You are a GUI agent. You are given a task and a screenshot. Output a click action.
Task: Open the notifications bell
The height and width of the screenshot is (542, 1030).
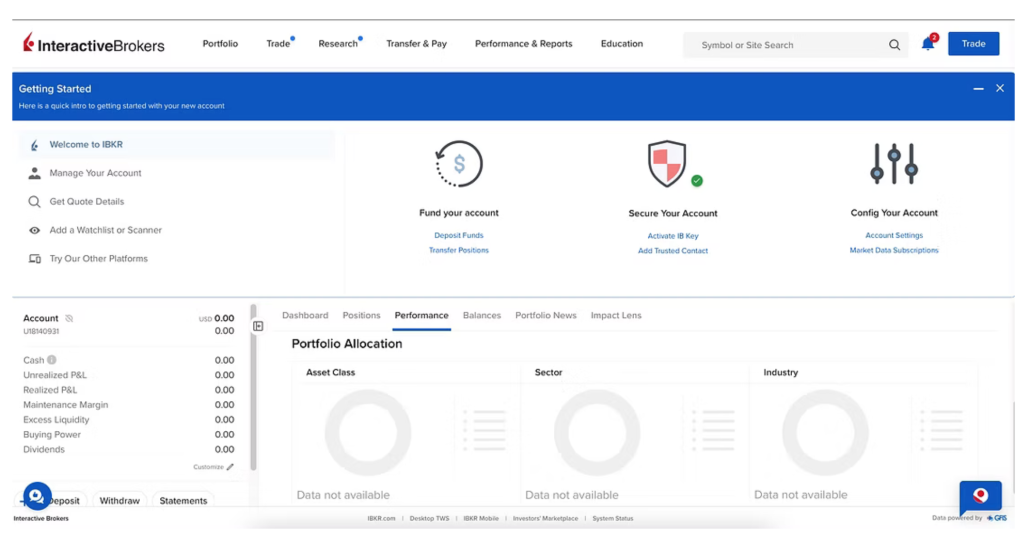[x=928, y=44]
